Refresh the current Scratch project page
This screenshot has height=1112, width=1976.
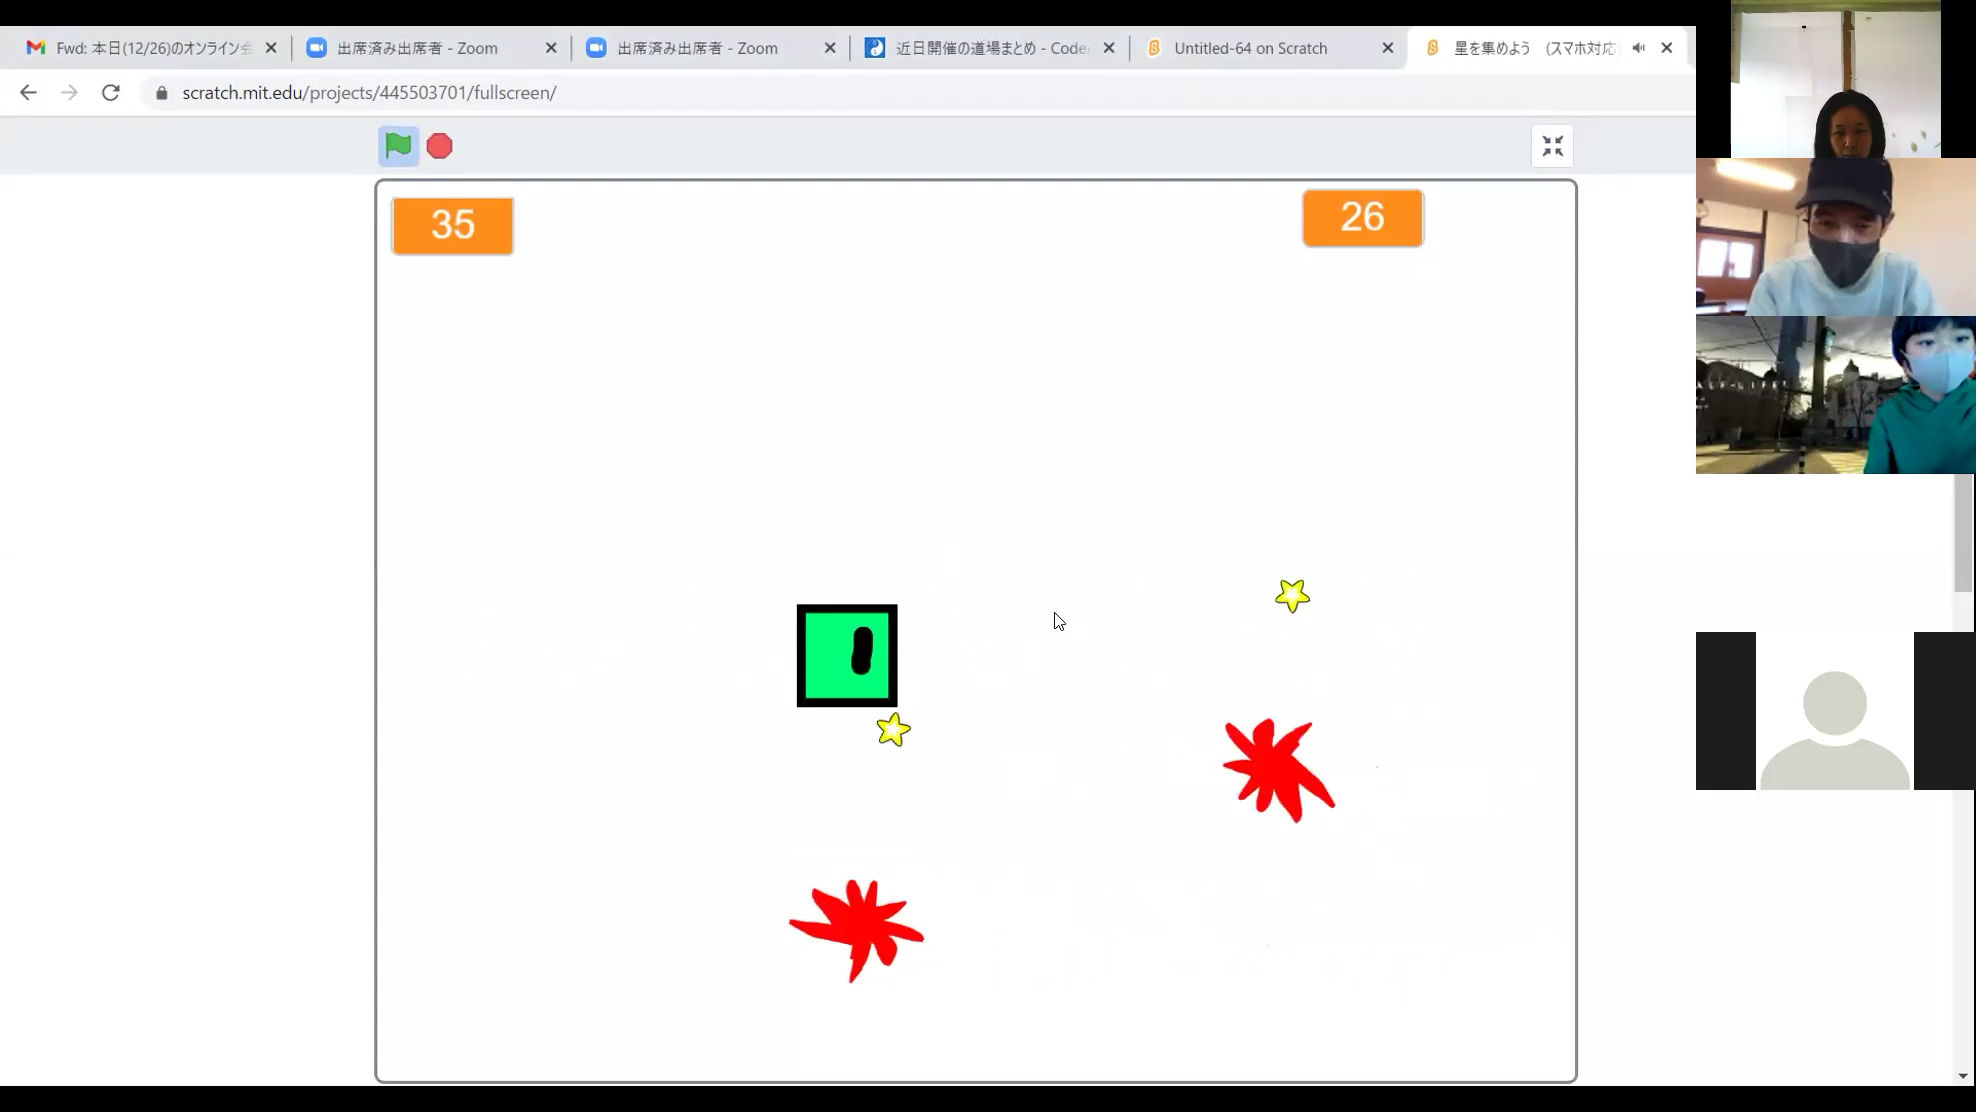(111, 92)
